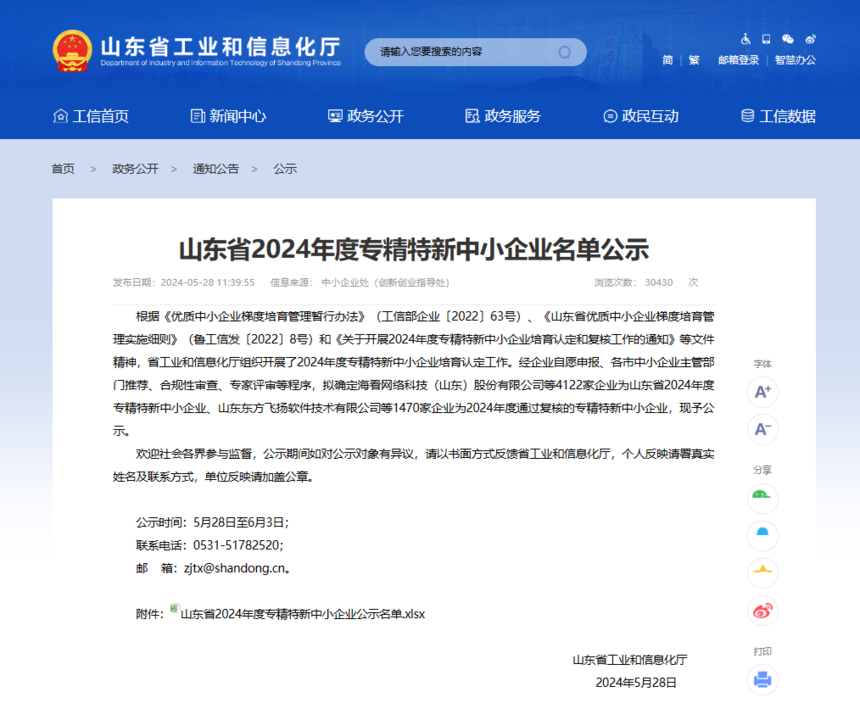The width and height of the screenshot is (860, 720).
Task: Click the WeChat icon in header
Action: click(788, 39)
